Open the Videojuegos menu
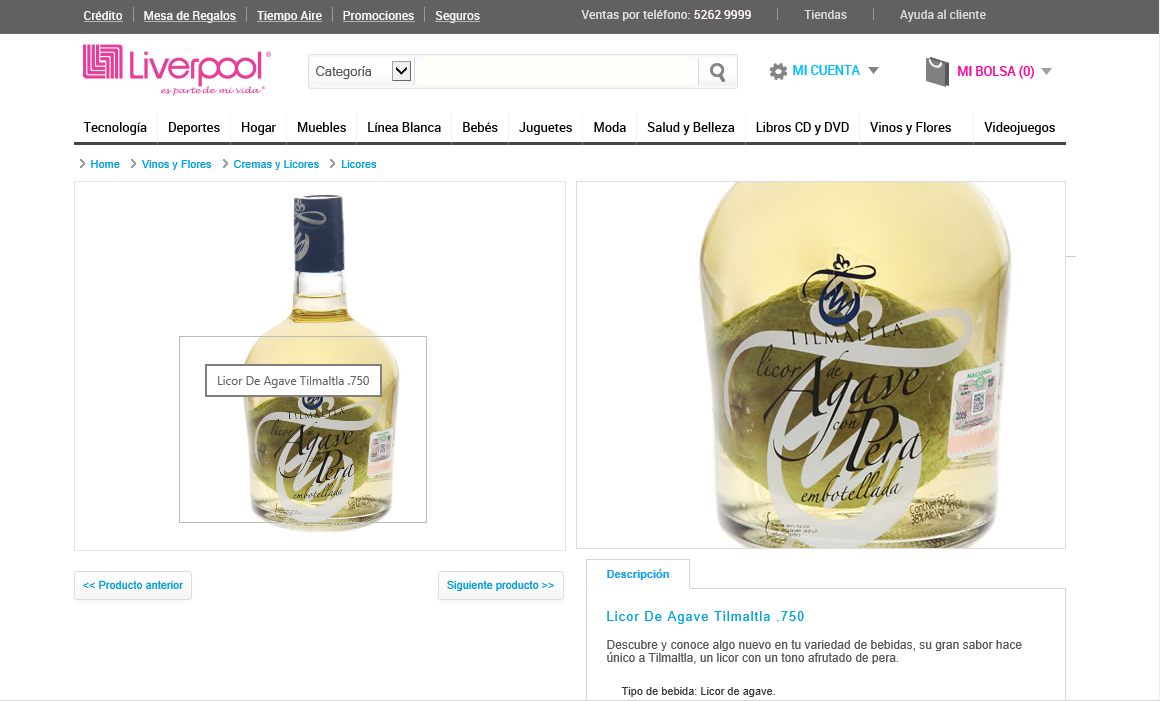 click(1019, 127)
